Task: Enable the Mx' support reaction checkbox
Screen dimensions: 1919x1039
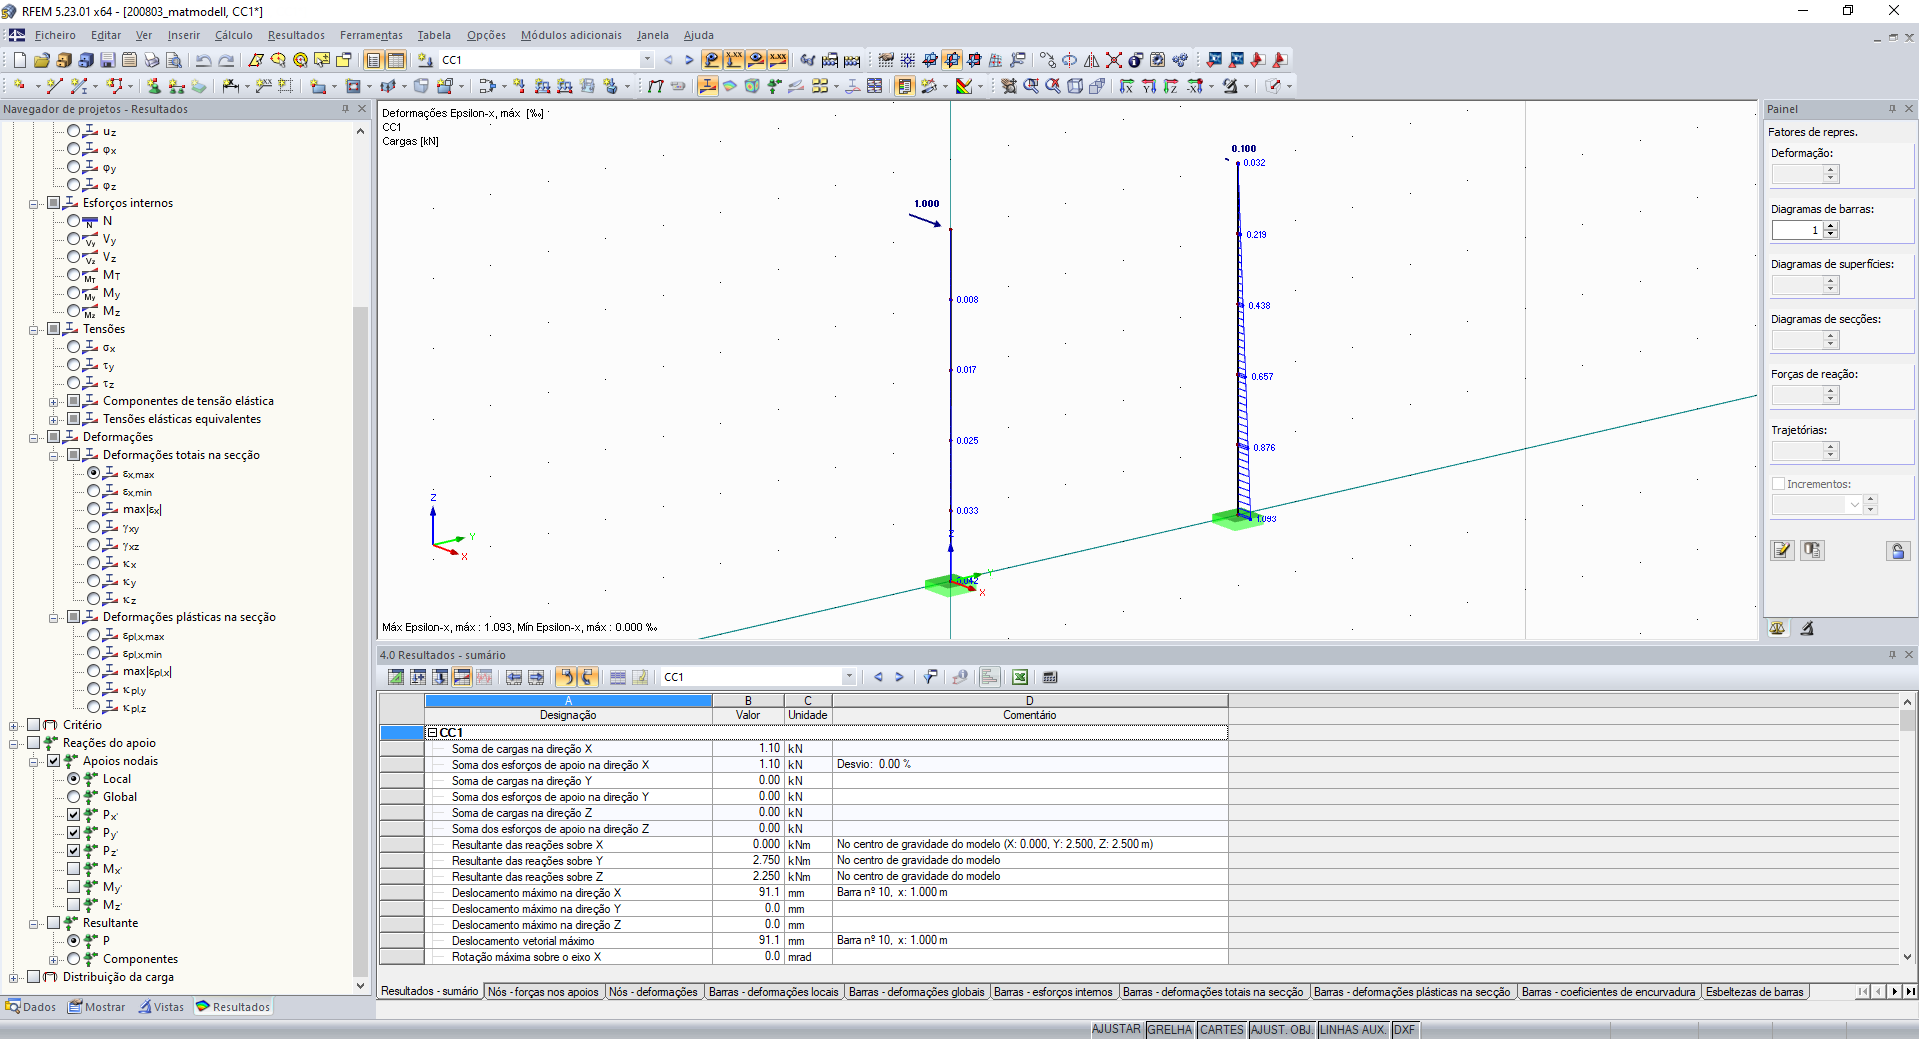Action: point(74,869)
